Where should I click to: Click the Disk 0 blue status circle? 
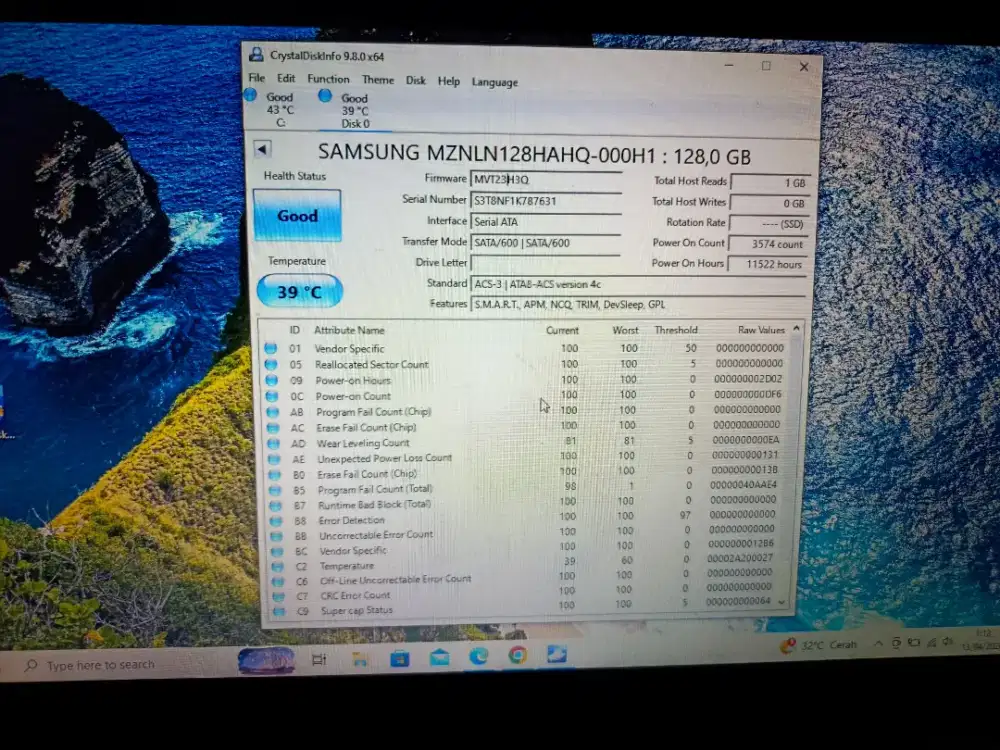click(325, 95)
